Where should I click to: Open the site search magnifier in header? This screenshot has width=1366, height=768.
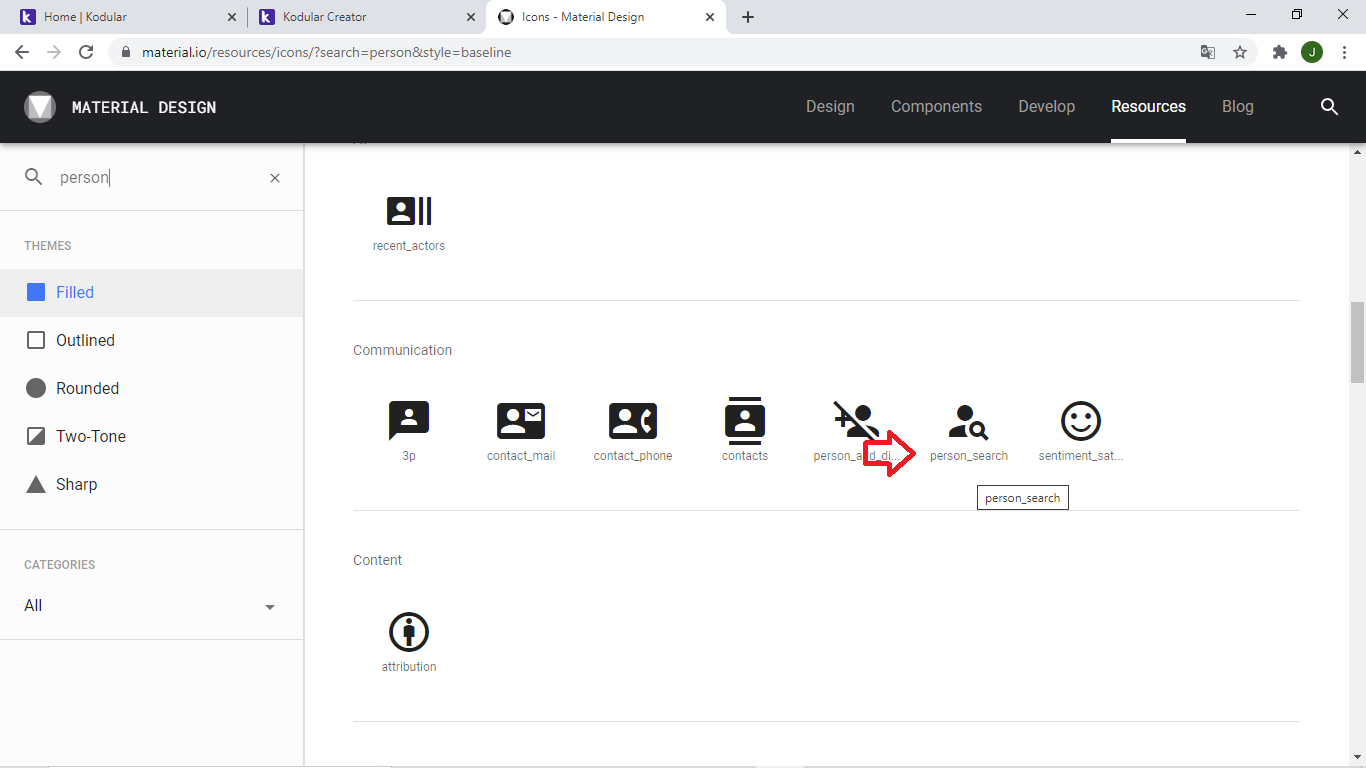(1329, 107)
